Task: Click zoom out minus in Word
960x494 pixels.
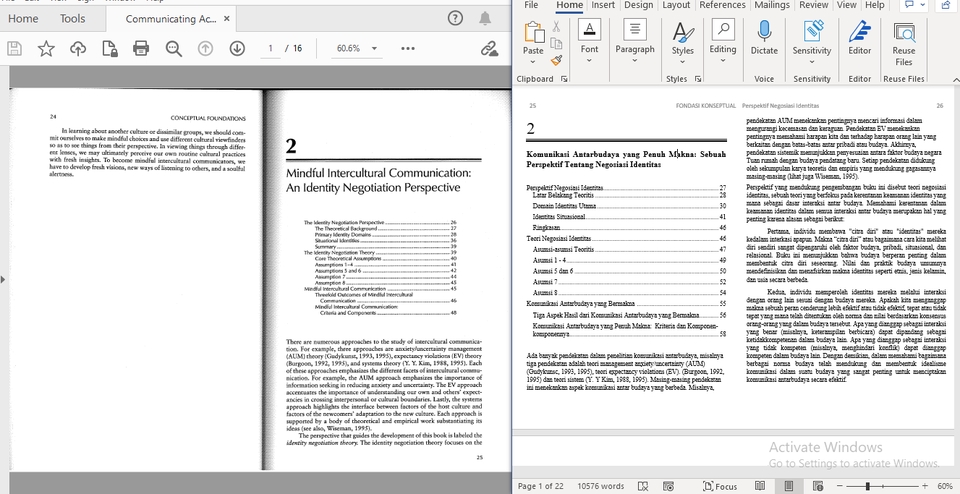Action: [x=840, y=486]
